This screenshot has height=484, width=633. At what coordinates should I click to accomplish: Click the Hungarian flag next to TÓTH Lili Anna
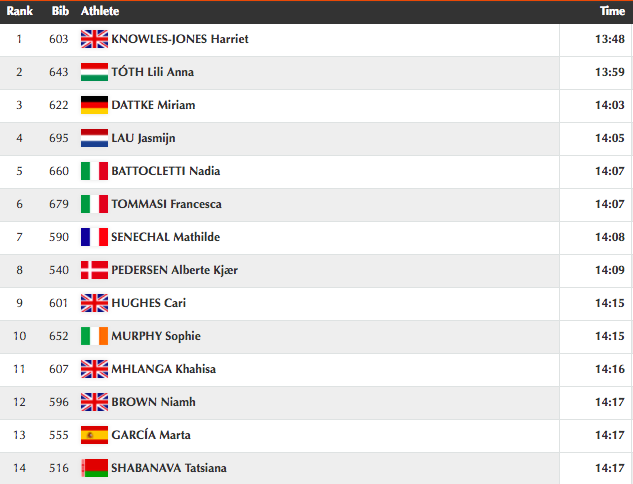(94, 72)
